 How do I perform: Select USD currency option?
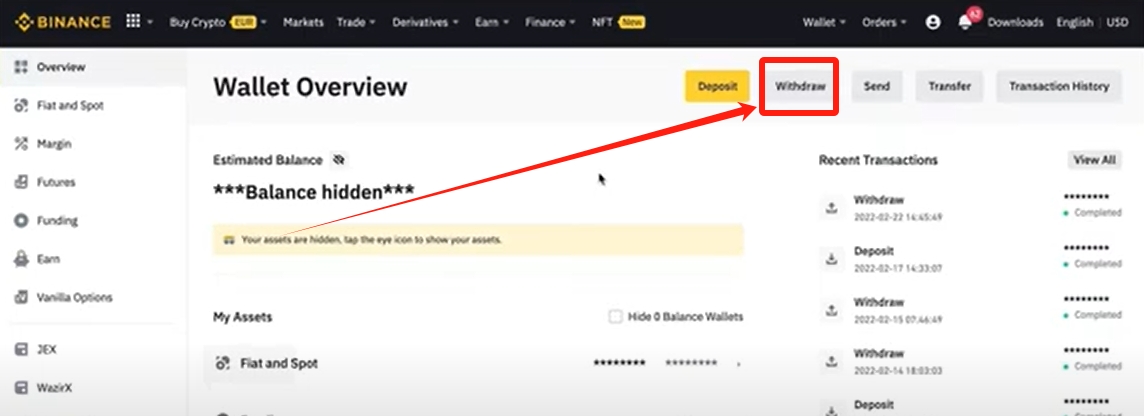(1117, 23)
